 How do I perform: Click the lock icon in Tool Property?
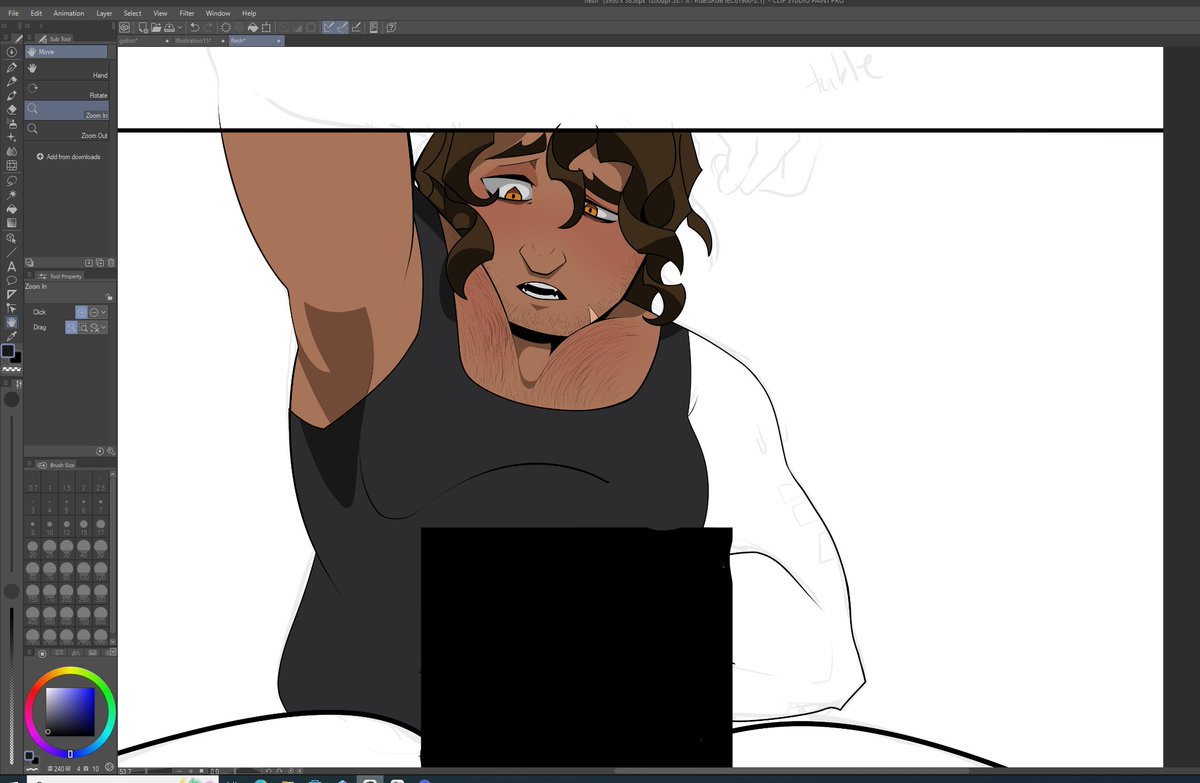(108, 297)
